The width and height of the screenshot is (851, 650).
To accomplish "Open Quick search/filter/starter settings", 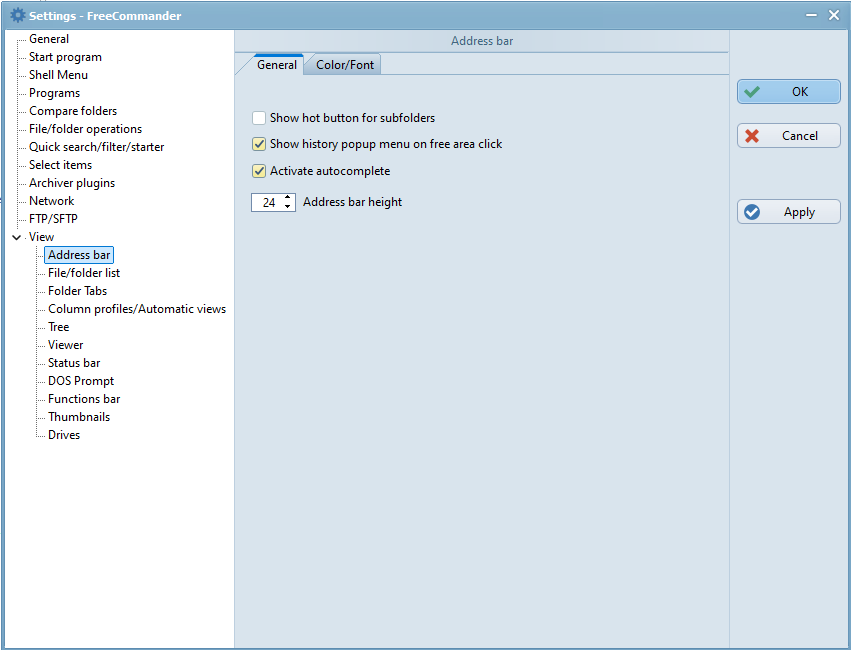I will tap(96, 146).
